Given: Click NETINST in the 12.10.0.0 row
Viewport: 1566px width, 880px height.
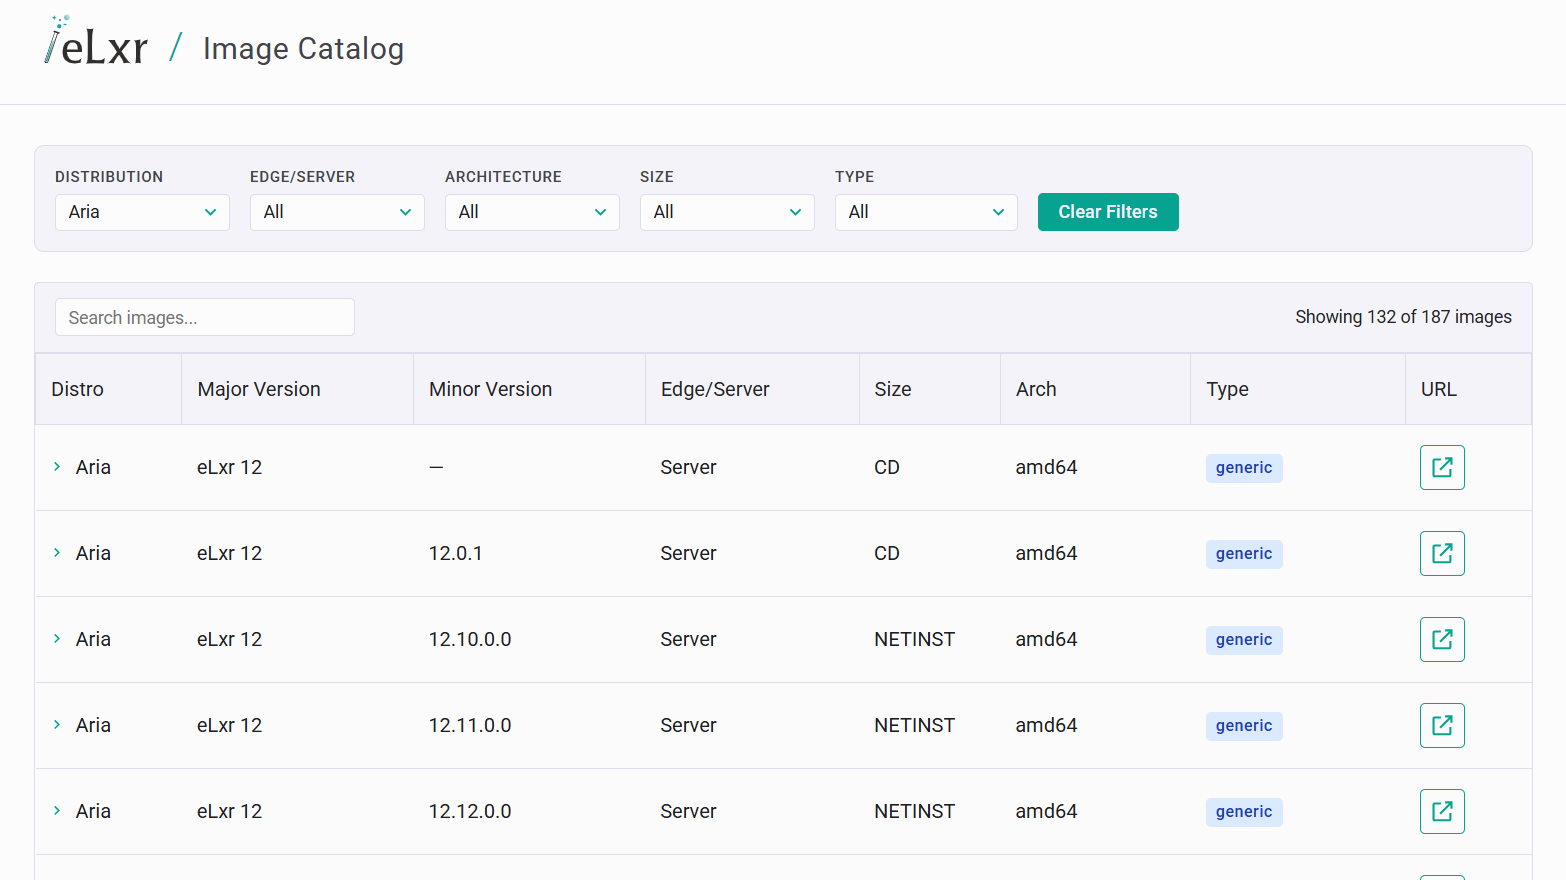Looking at the screenshot, I should click(x=915, y=639).
